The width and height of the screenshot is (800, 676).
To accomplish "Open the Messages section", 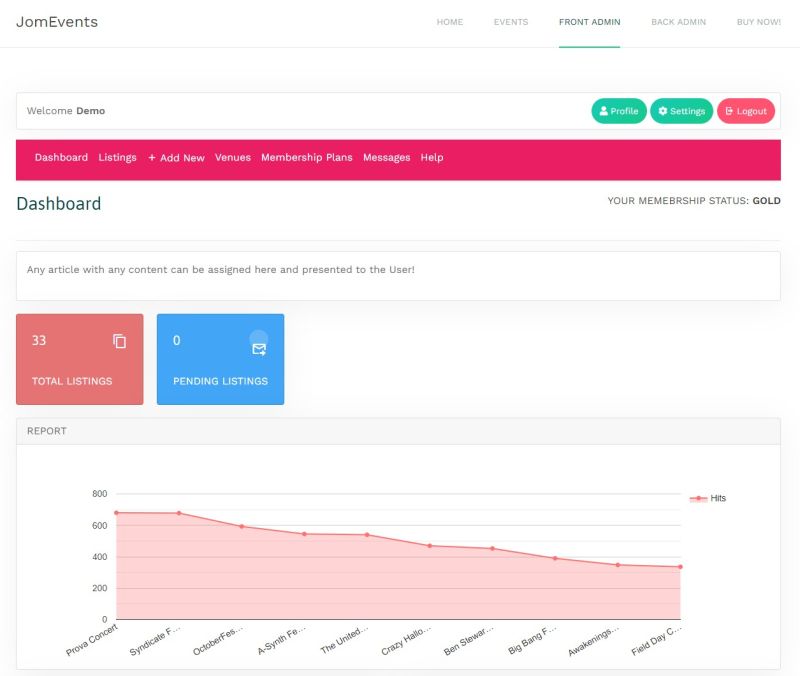I will click(x=387, y=158).
